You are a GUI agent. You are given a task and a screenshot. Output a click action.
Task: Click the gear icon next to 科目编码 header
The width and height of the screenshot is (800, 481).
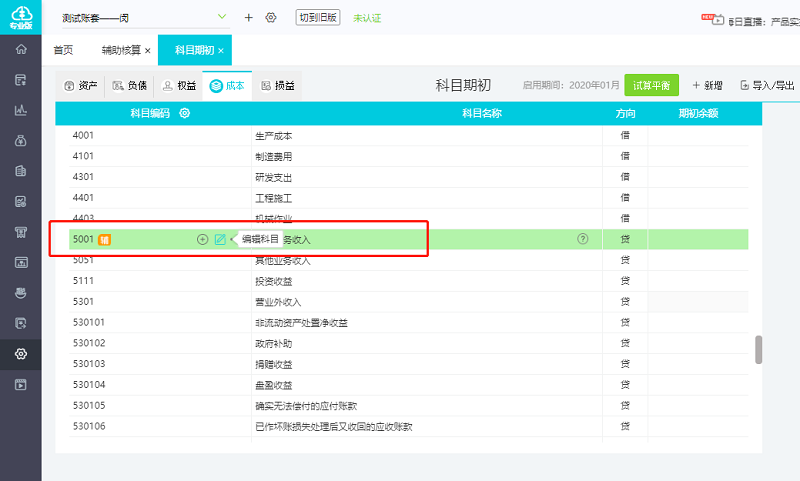point(185,113)
